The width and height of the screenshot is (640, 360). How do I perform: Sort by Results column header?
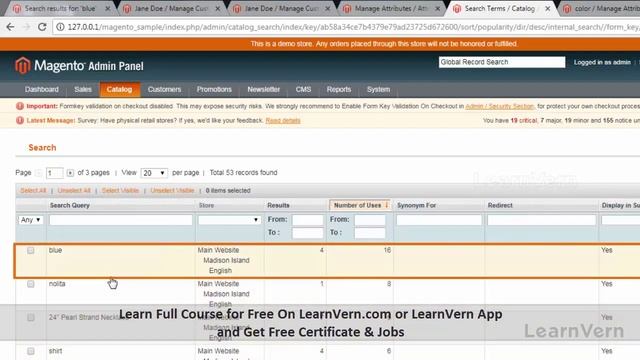pyautogui.click(x=278, y=205)
